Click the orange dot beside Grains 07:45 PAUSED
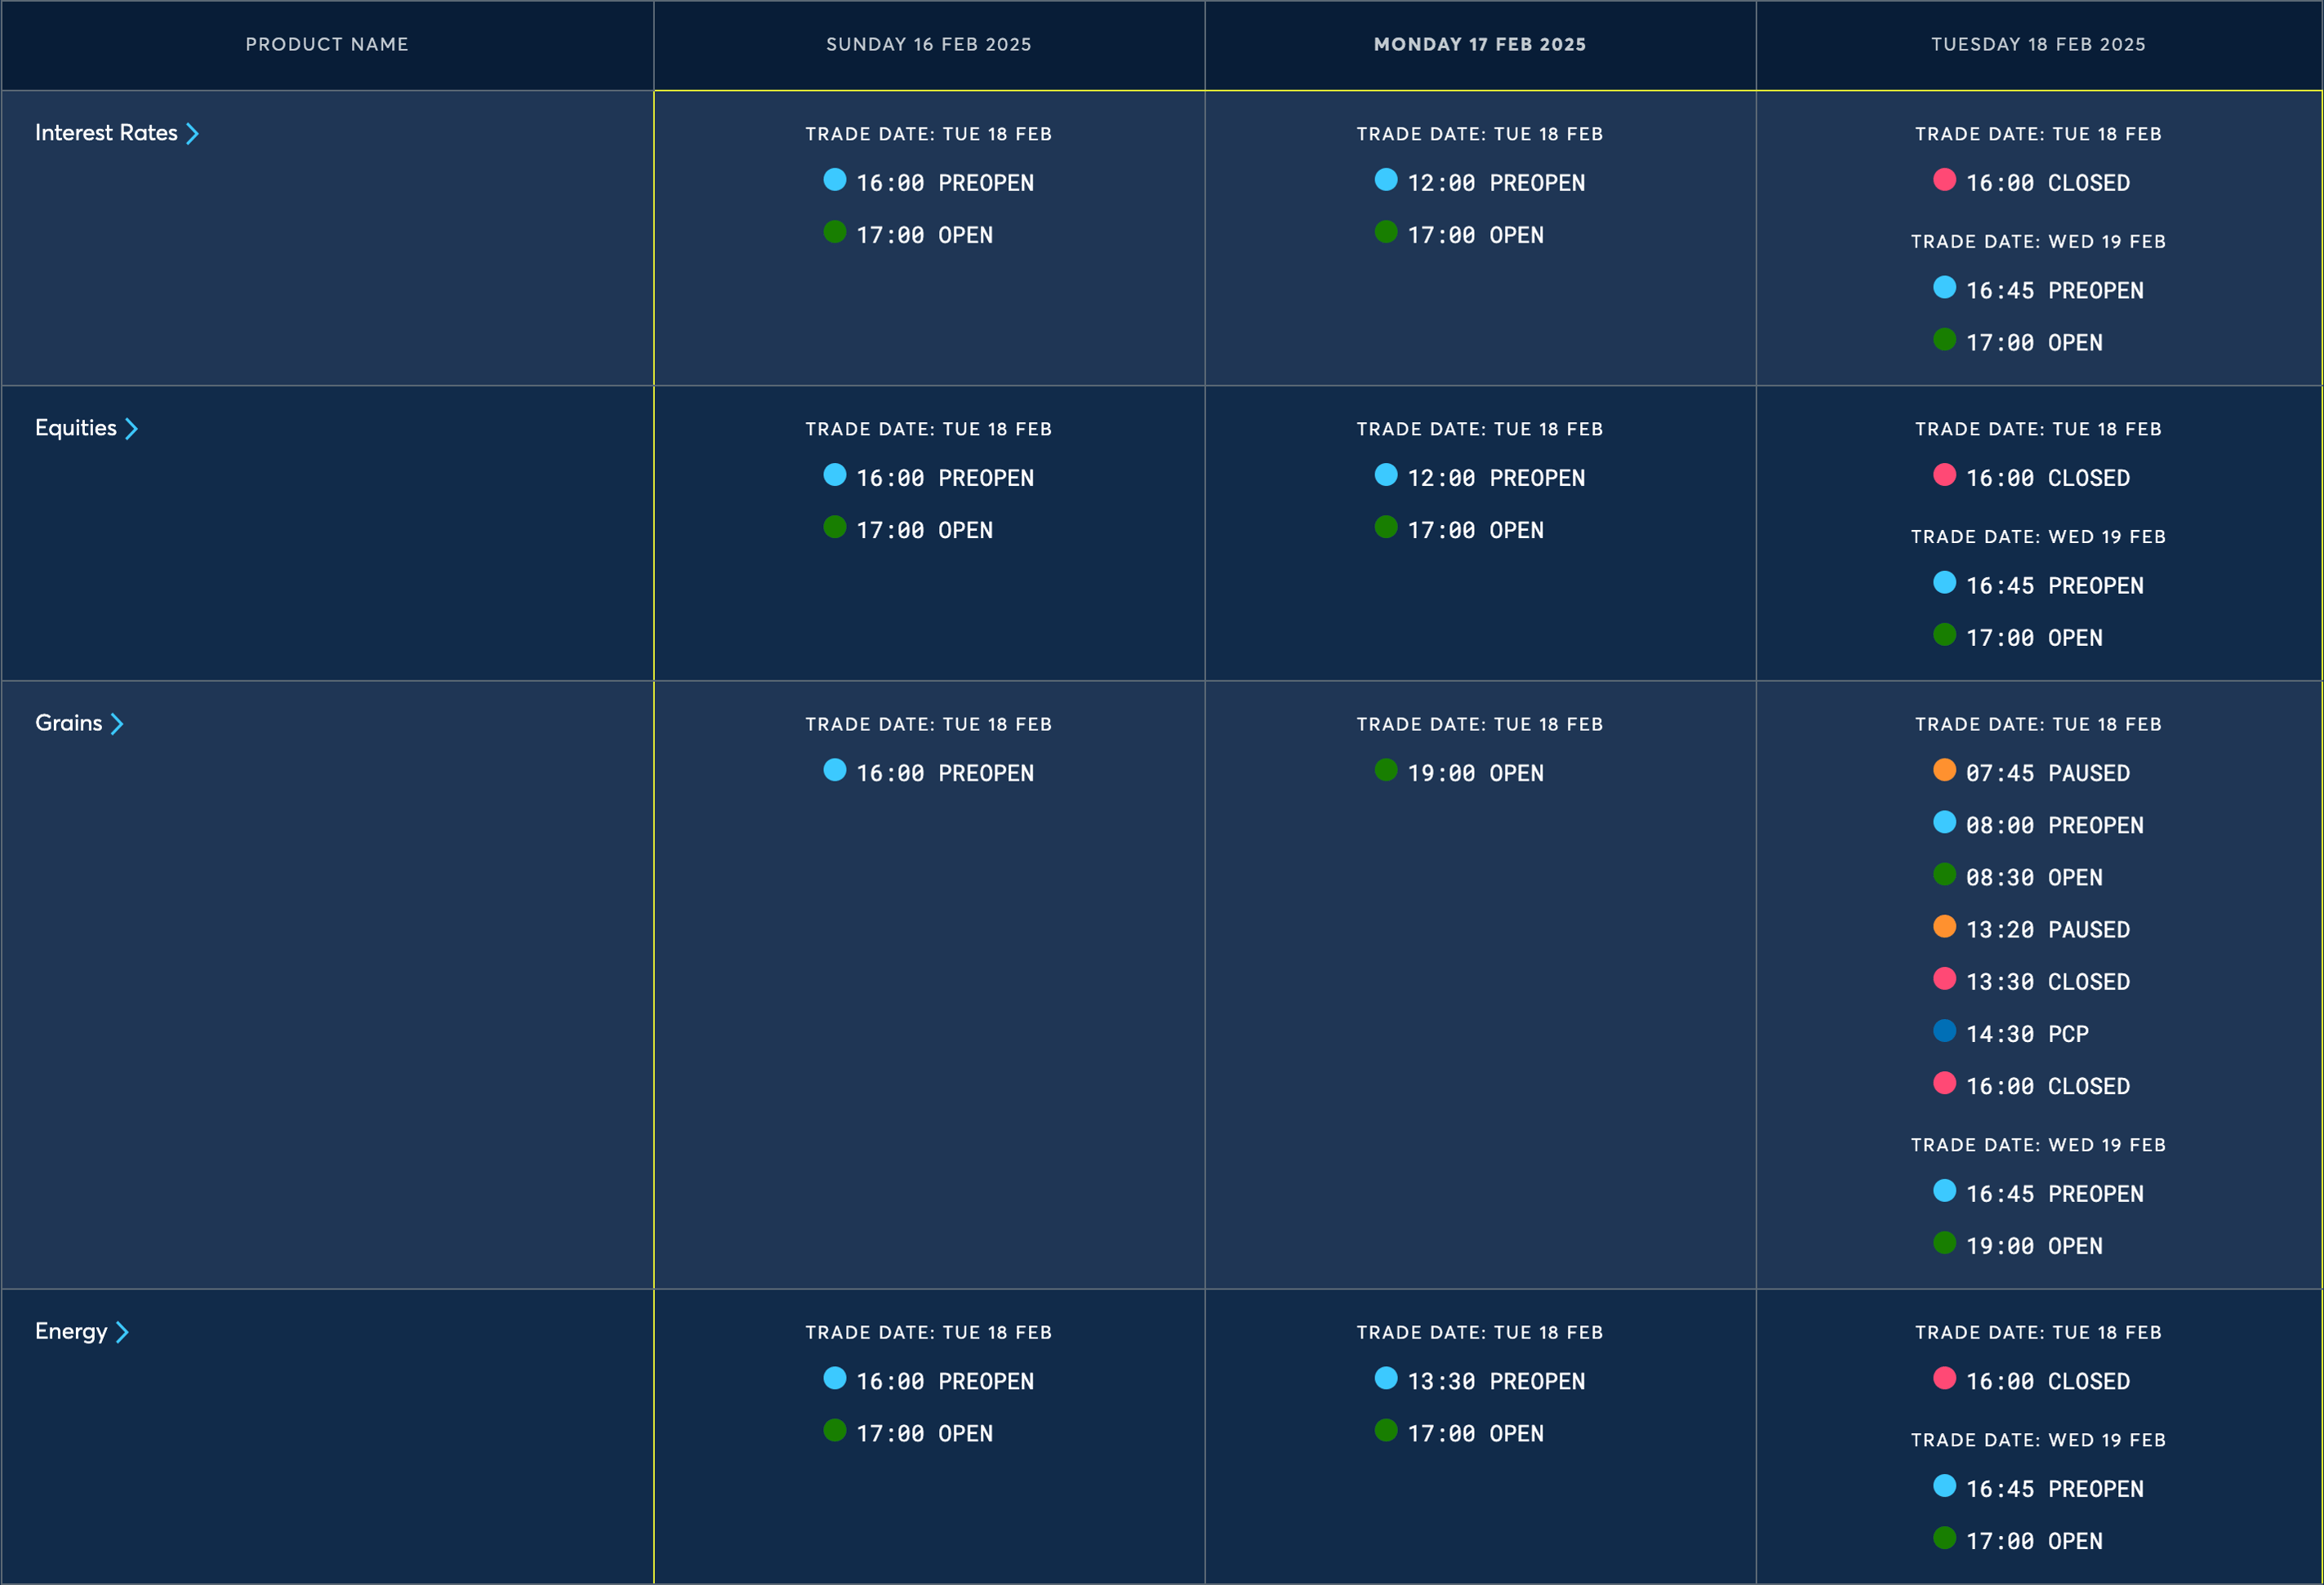The height and width of the screenshot is (1585, 2324). click(1944, 769)
